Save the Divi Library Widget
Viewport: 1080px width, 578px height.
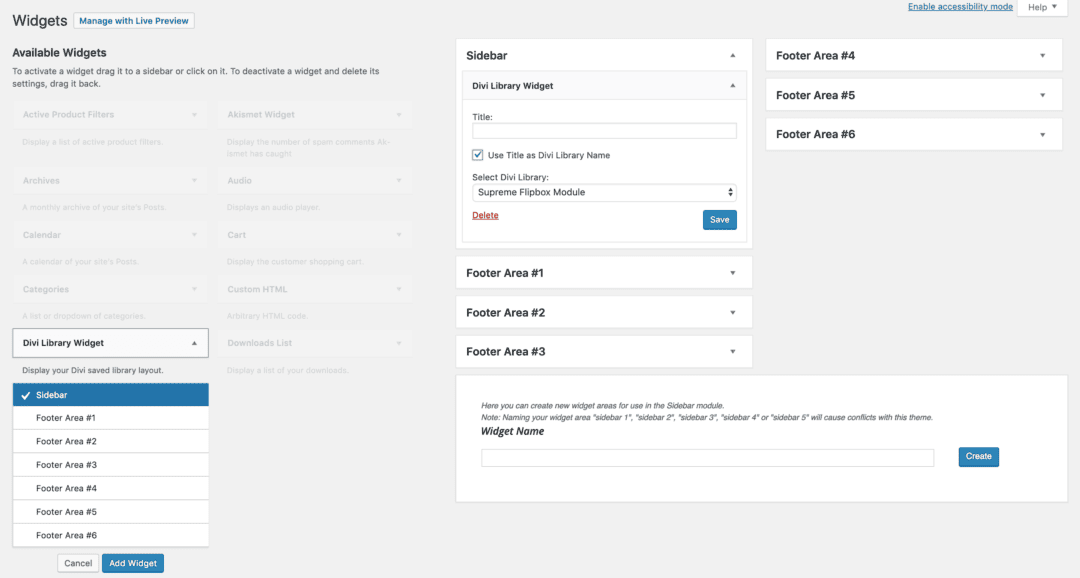720,220
